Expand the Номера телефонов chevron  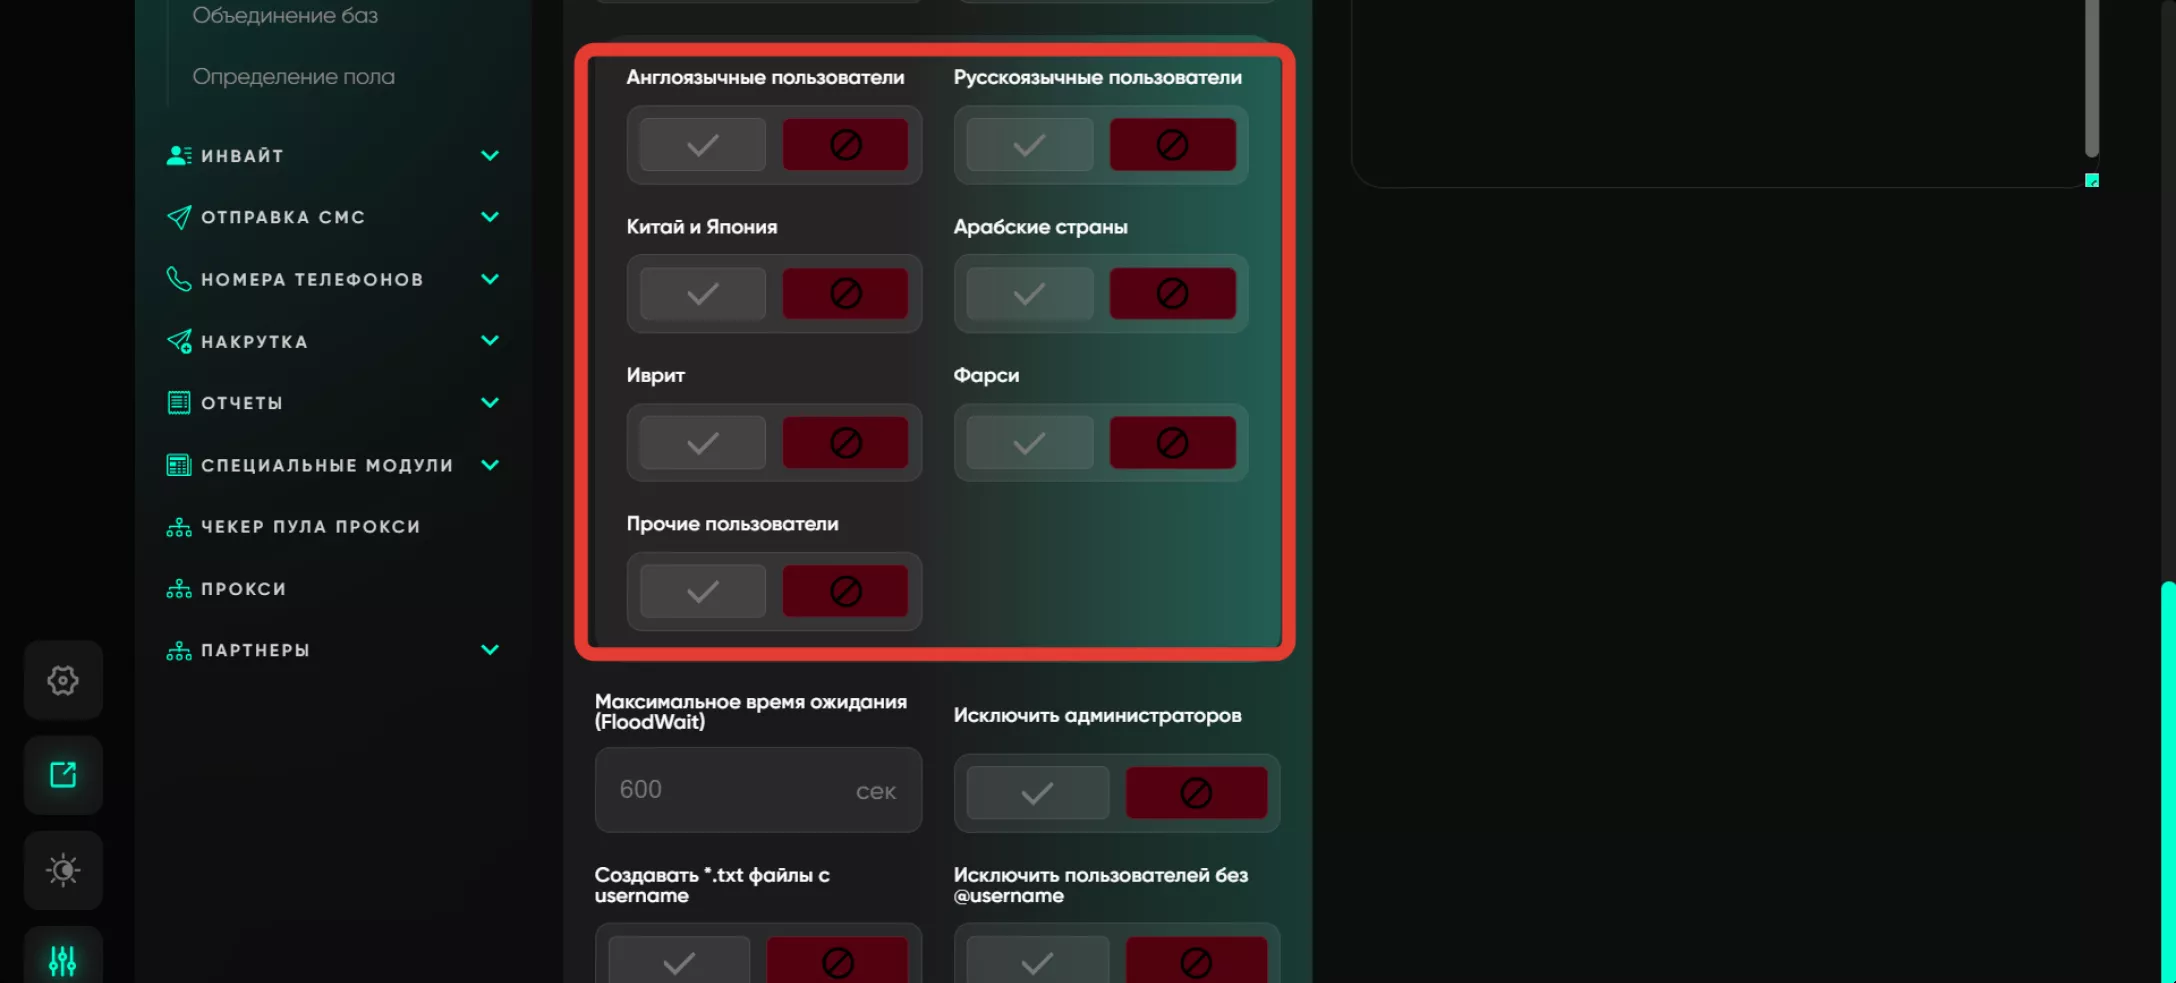(x=490, y=279)
